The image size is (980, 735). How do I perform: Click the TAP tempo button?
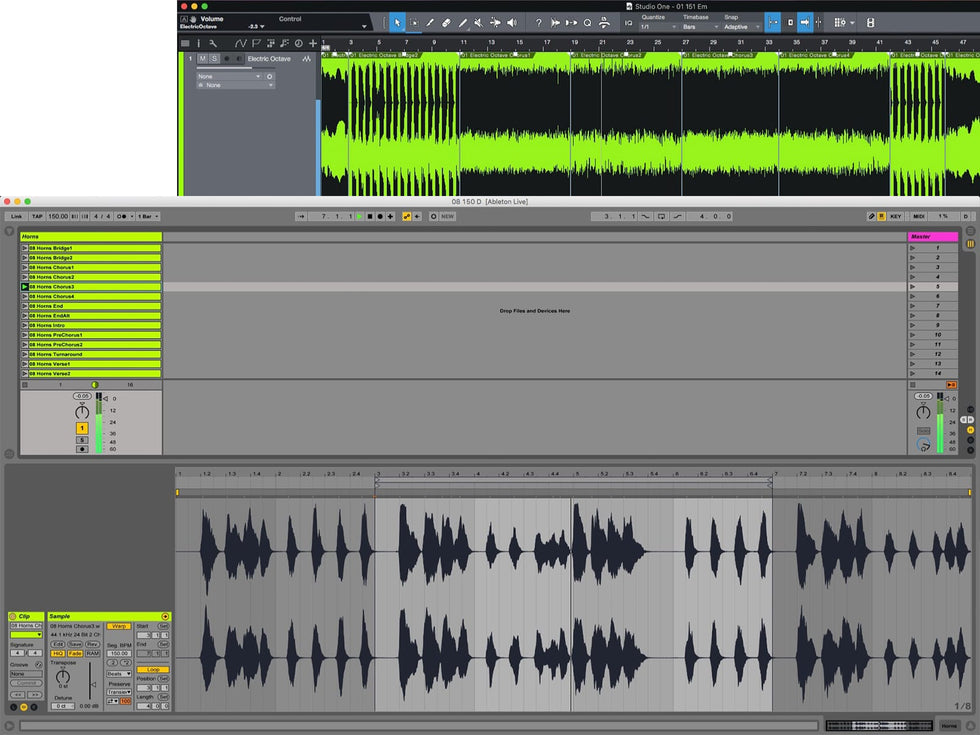[36, 216]
